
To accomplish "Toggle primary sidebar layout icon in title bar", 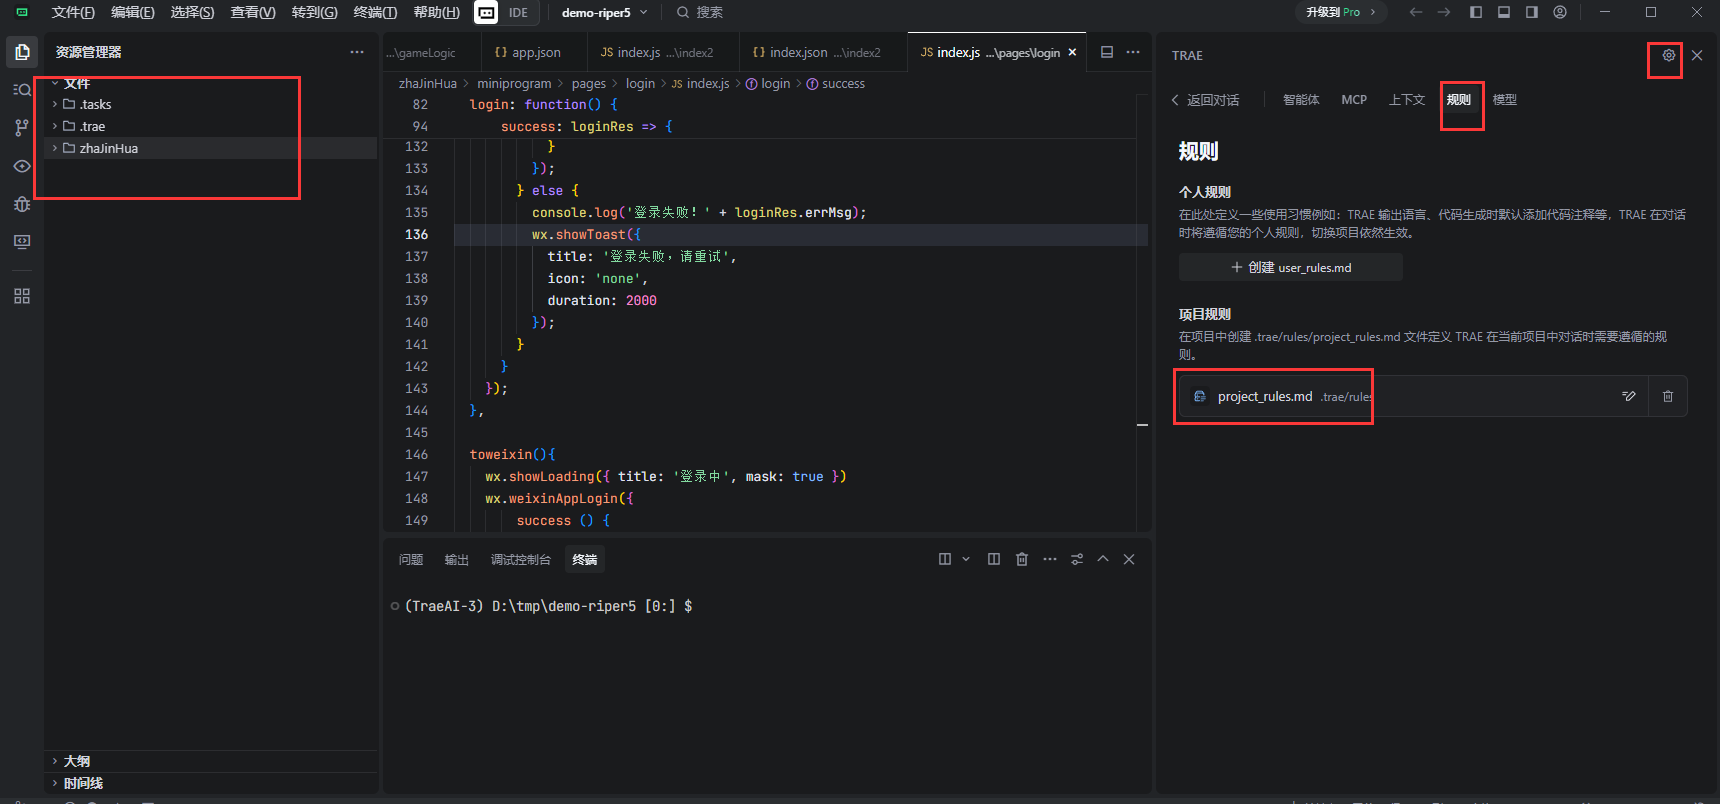I will [x=1476, y=12].
